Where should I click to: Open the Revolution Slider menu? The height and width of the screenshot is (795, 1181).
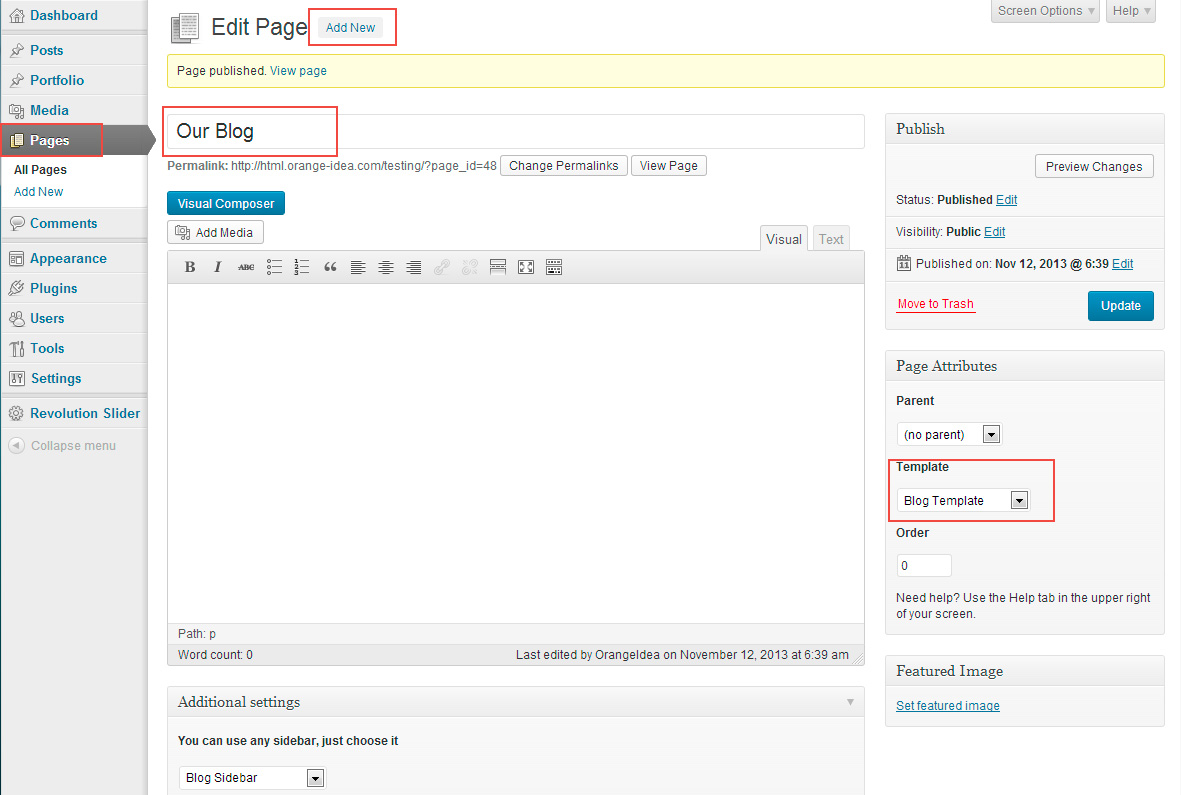tap(74, 413)
